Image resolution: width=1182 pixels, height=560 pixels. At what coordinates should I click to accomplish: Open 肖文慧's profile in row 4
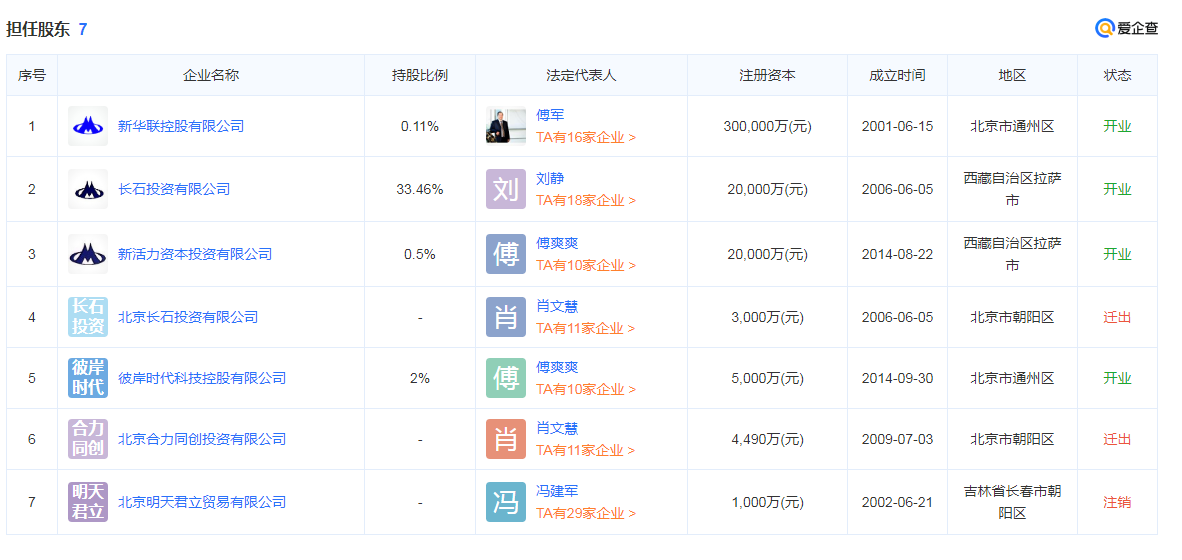pos(557,307)
